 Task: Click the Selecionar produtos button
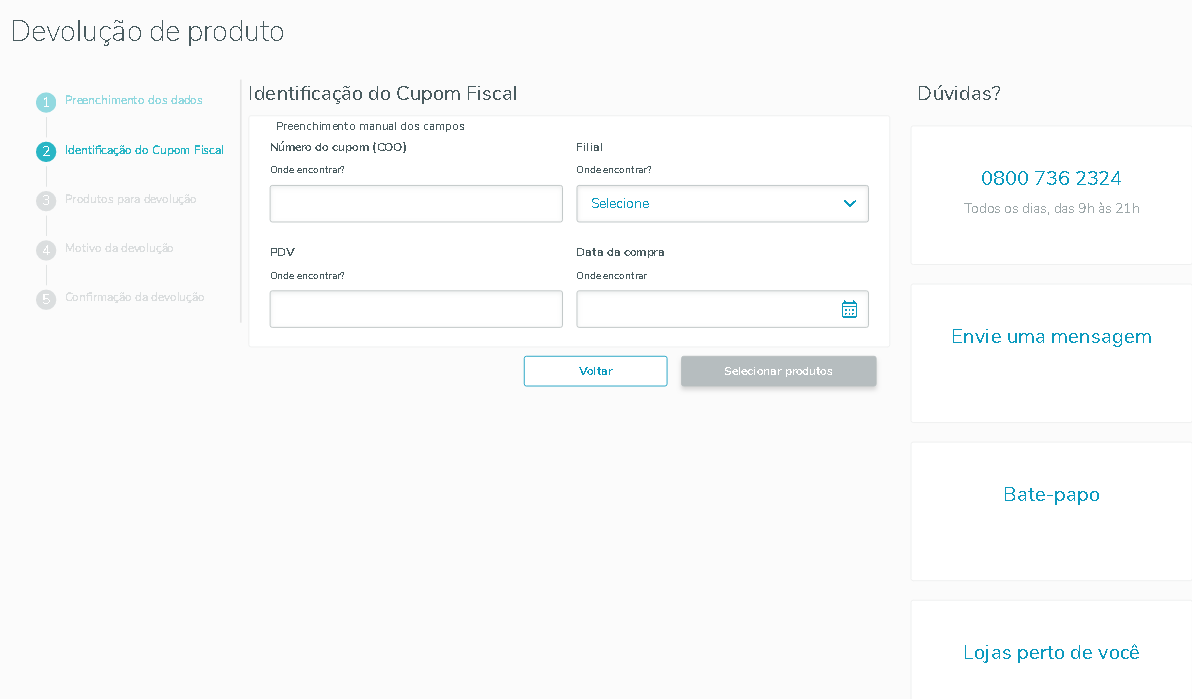pos(778,371)
